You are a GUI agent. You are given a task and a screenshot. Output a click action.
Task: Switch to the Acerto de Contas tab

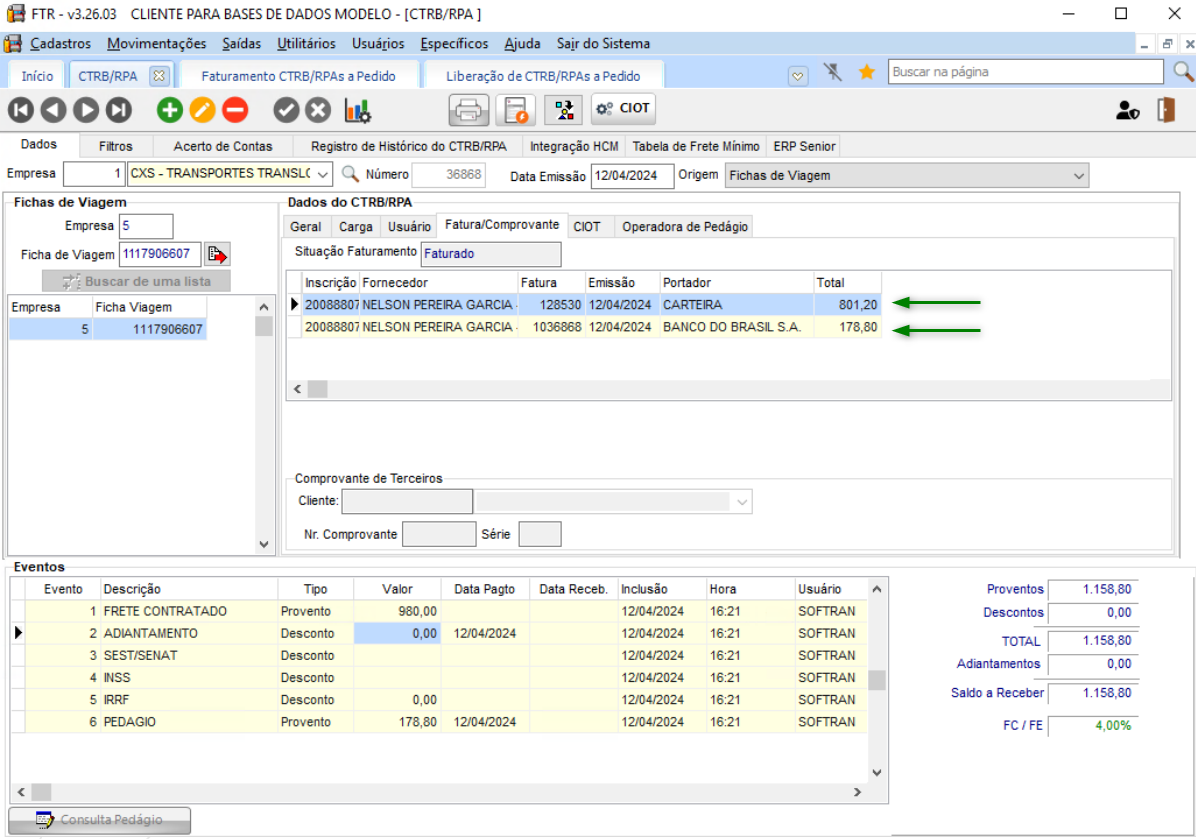click(x=222, y=146)
